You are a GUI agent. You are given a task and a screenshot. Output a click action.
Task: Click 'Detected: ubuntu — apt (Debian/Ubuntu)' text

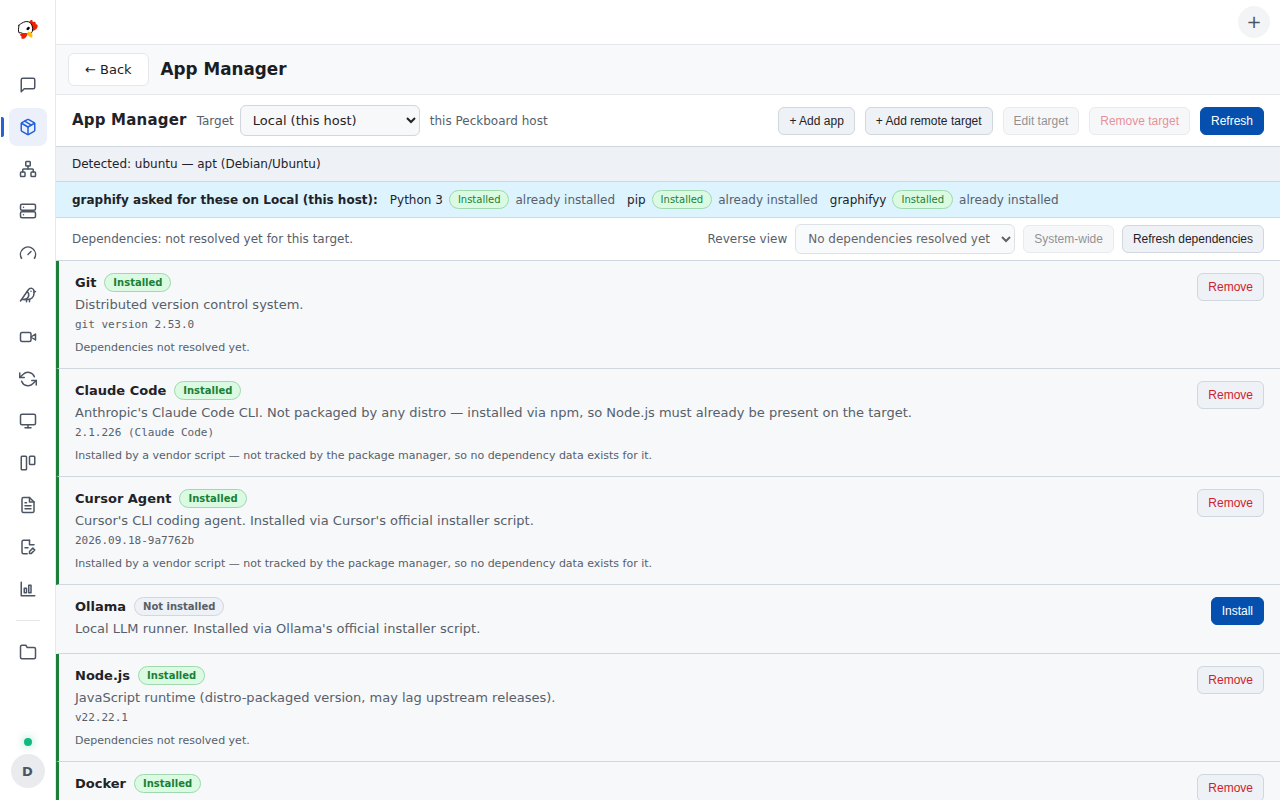(x=196, y=164)
